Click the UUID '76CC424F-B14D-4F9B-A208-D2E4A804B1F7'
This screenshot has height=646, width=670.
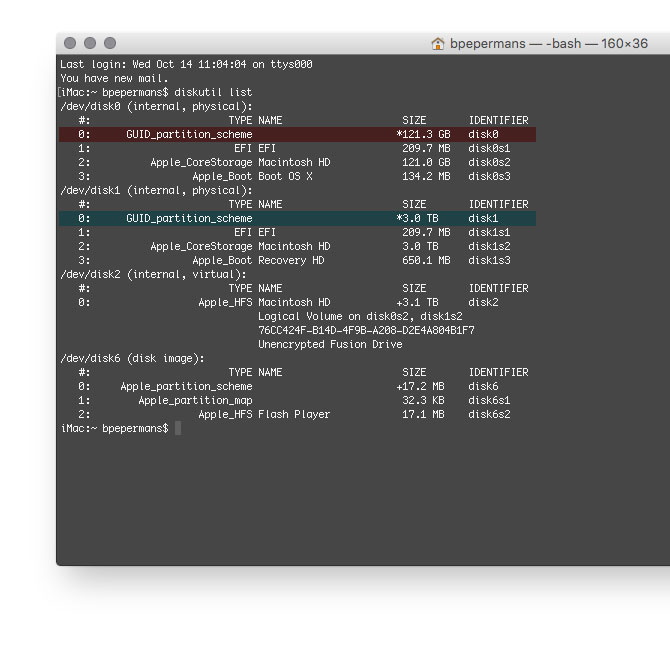pyautogui.click(x=366, y=330)
